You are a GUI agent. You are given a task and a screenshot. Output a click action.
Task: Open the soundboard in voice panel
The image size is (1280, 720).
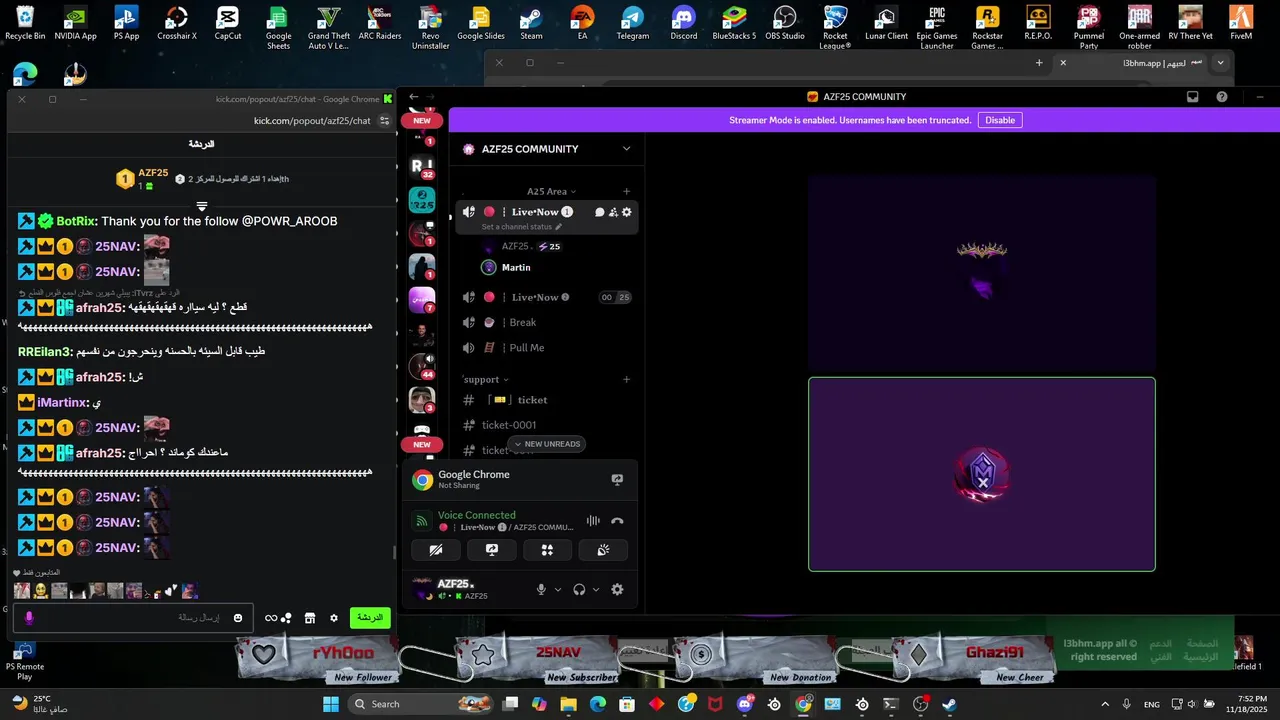(603, 550)
